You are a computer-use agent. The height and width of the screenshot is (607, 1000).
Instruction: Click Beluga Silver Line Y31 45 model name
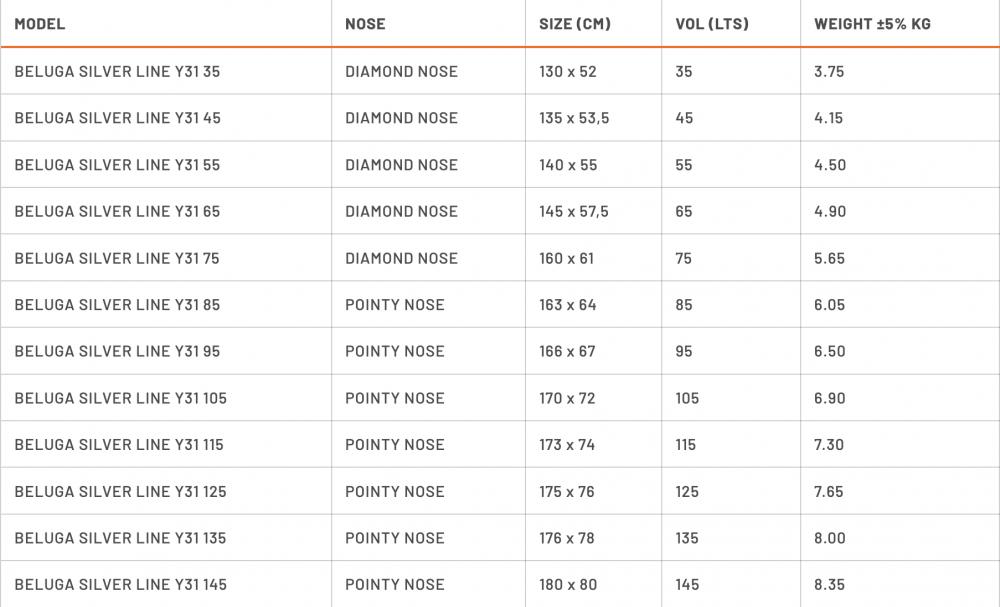(x=117, y=118)
